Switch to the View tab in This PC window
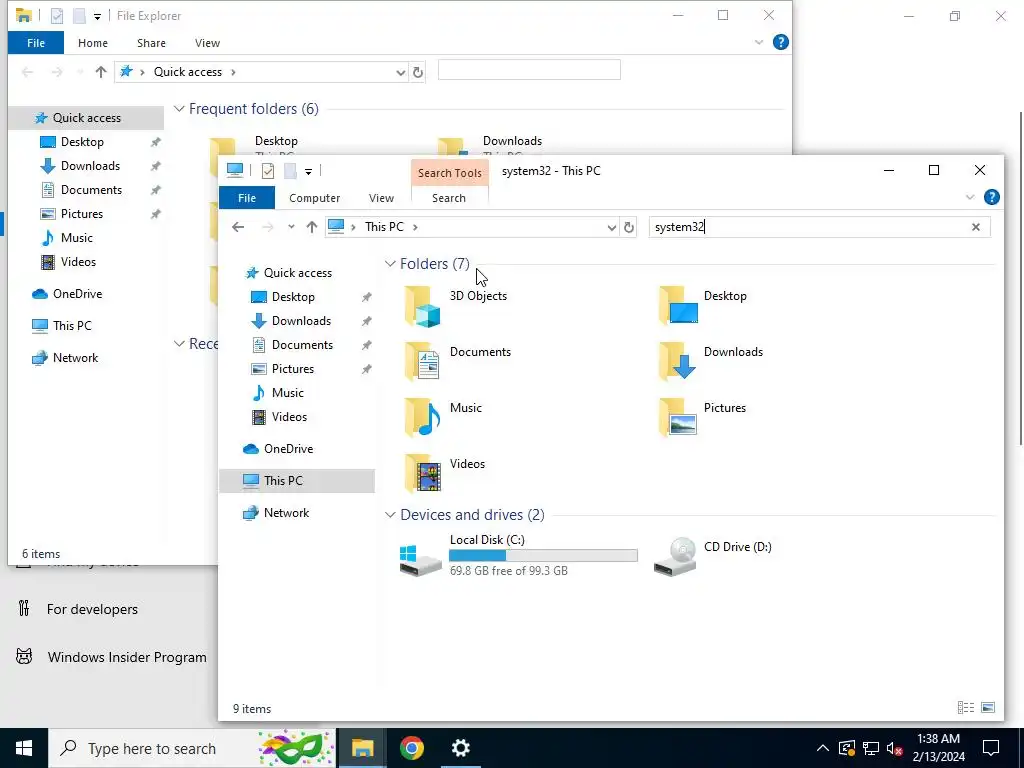1024x768 pixels. pyautogui.click(x=381, y=198)
